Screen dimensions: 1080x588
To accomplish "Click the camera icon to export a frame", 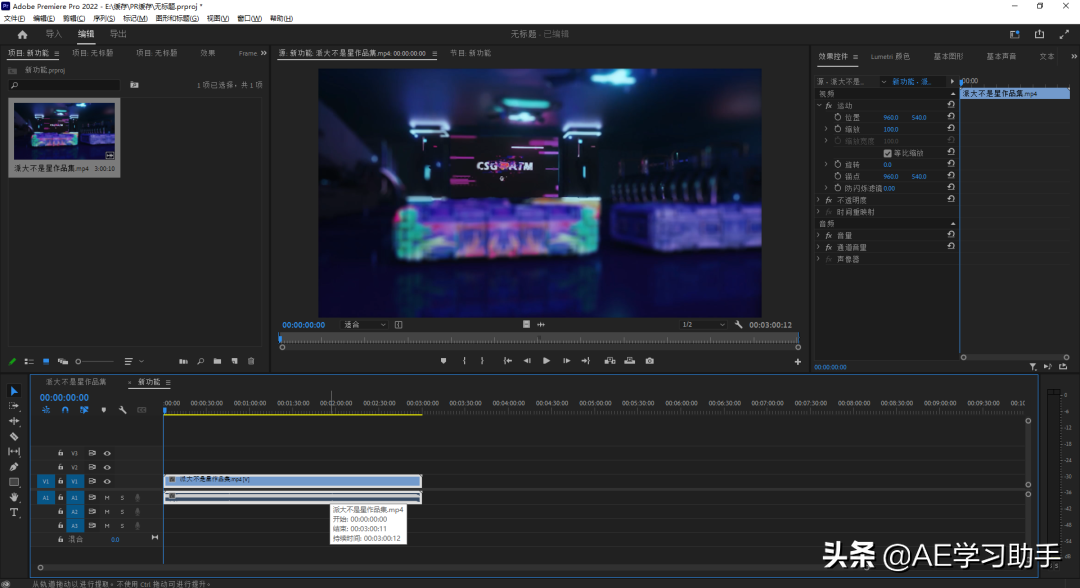I will coord(650,361).
